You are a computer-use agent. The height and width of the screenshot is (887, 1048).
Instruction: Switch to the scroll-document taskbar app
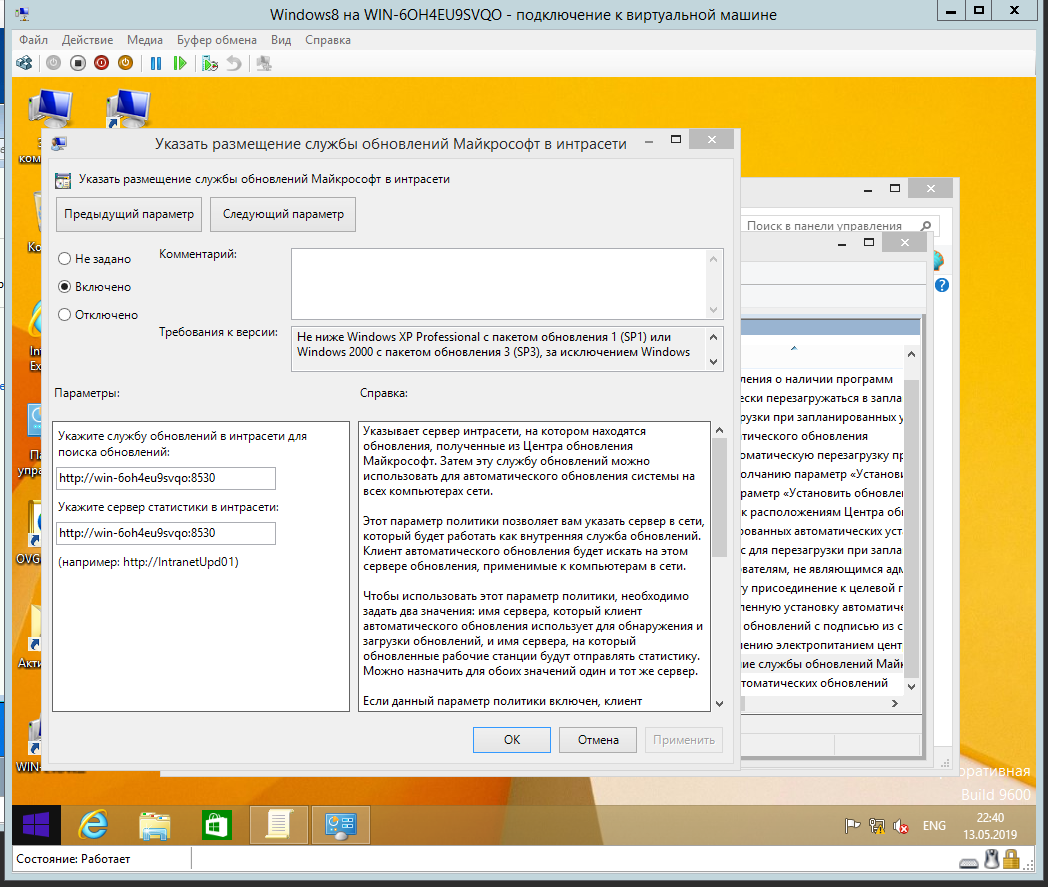(x=279, y=826)
